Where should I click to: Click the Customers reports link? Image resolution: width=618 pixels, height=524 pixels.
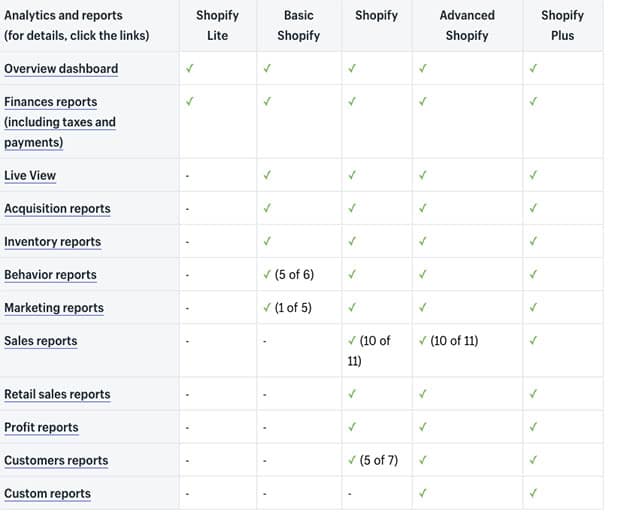point(56,461)
